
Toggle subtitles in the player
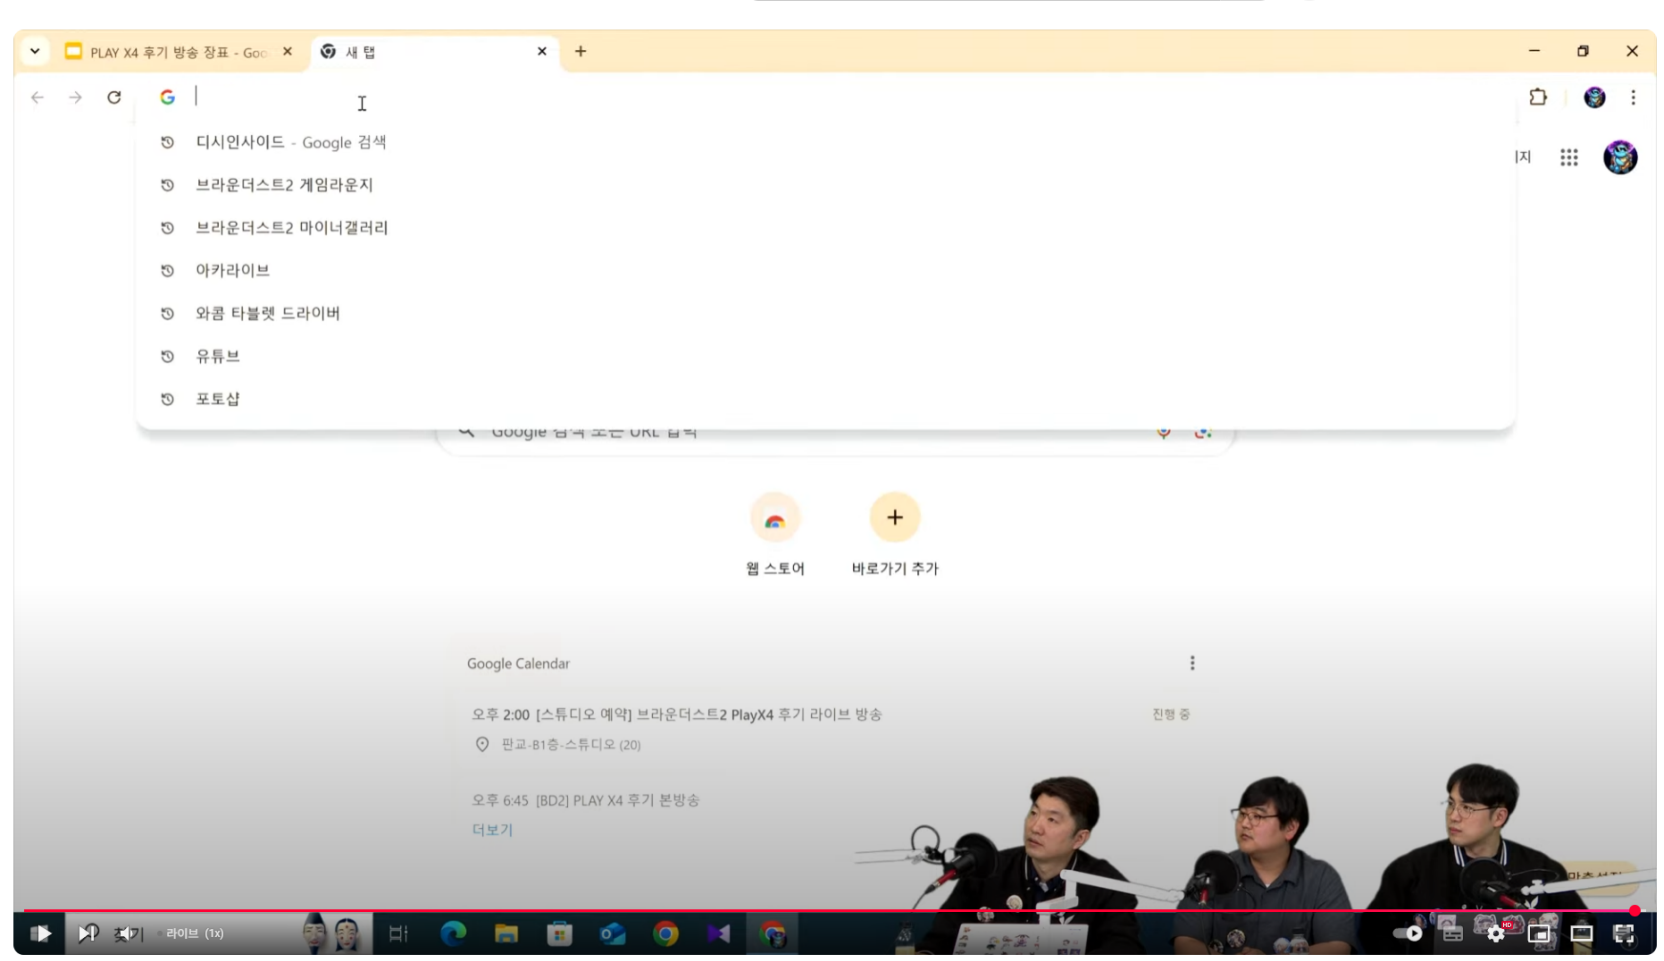click(x=1452, y=933)
